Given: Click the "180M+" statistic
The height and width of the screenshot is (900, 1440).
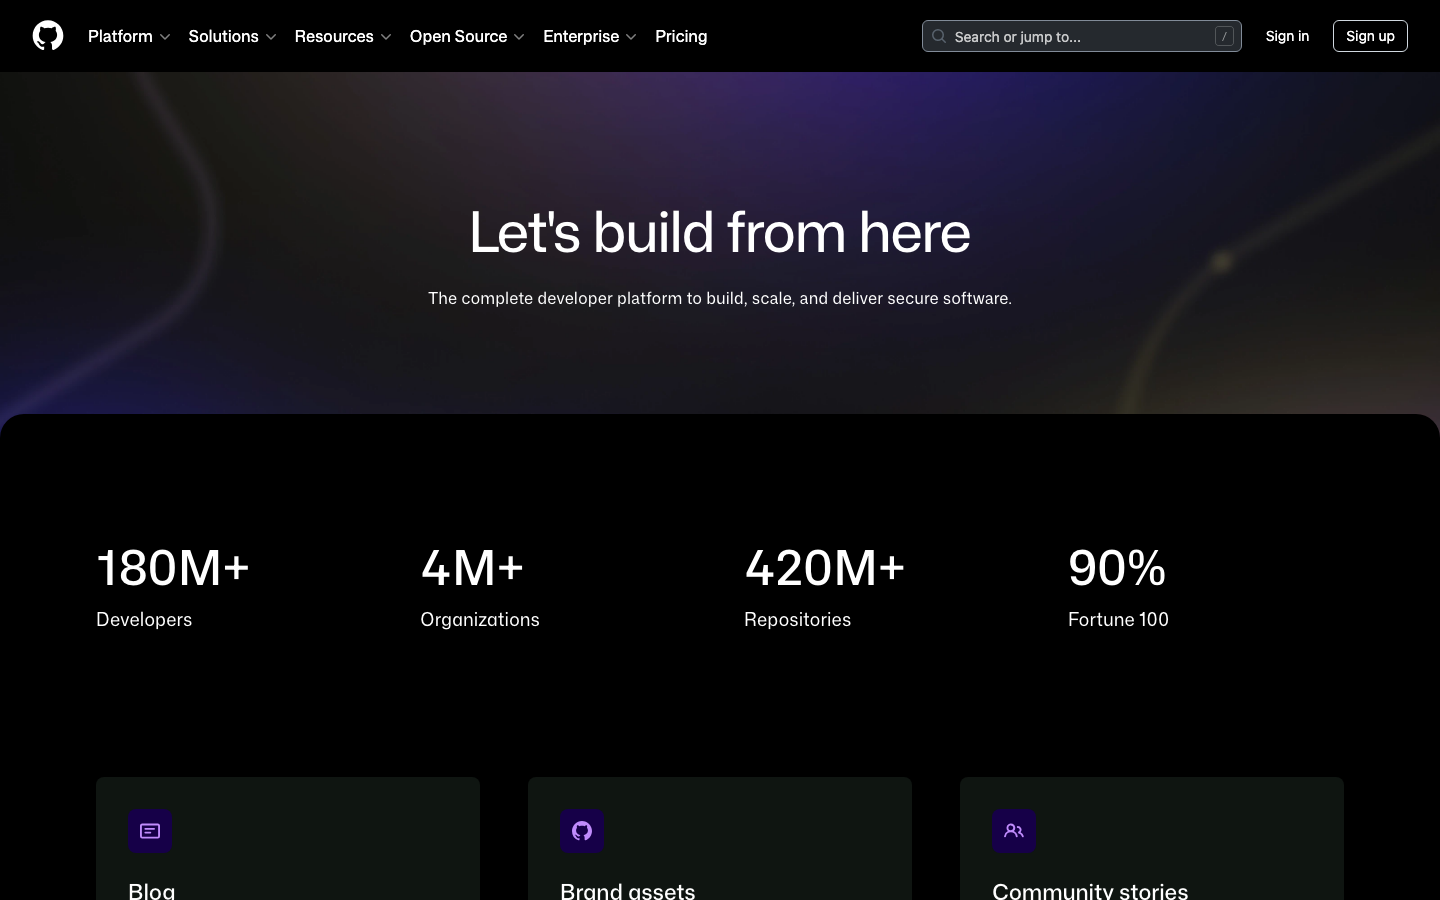Looking at the screenshot, I should (173, 568).
